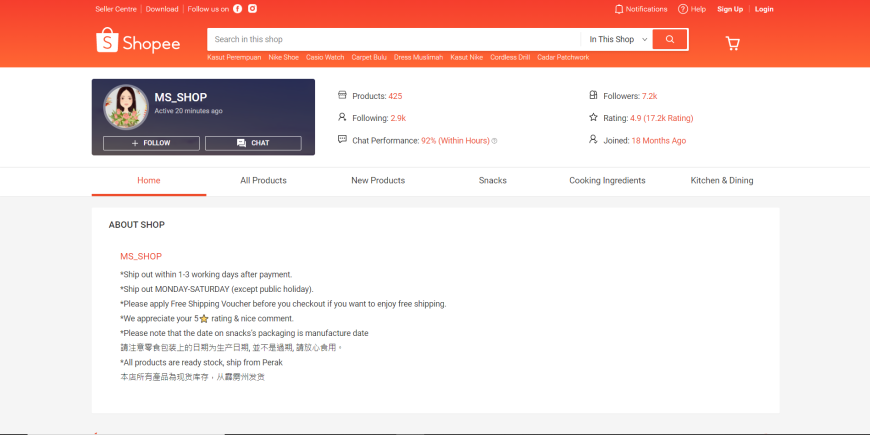The height and width of the screenshot is (435, 870).
Task: Click the Rating star icon
Action: (x=593, y=118)
